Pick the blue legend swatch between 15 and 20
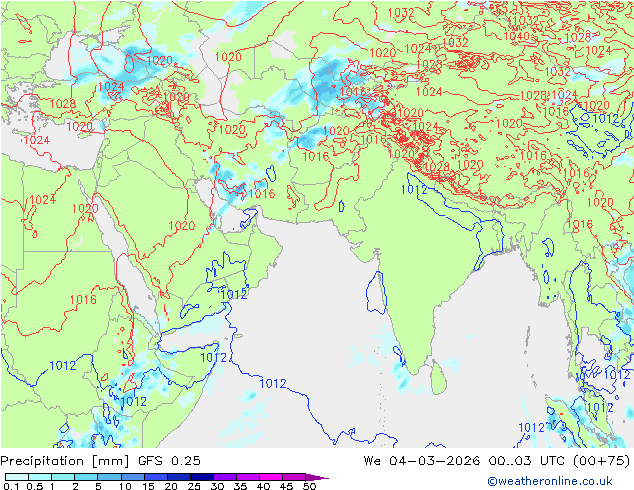Viewport: 634px width, 490px height. click(x=155, y=477)
